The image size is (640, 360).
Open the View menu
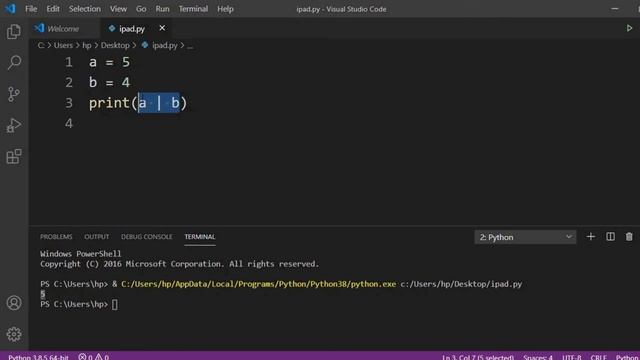pos(118,9)
